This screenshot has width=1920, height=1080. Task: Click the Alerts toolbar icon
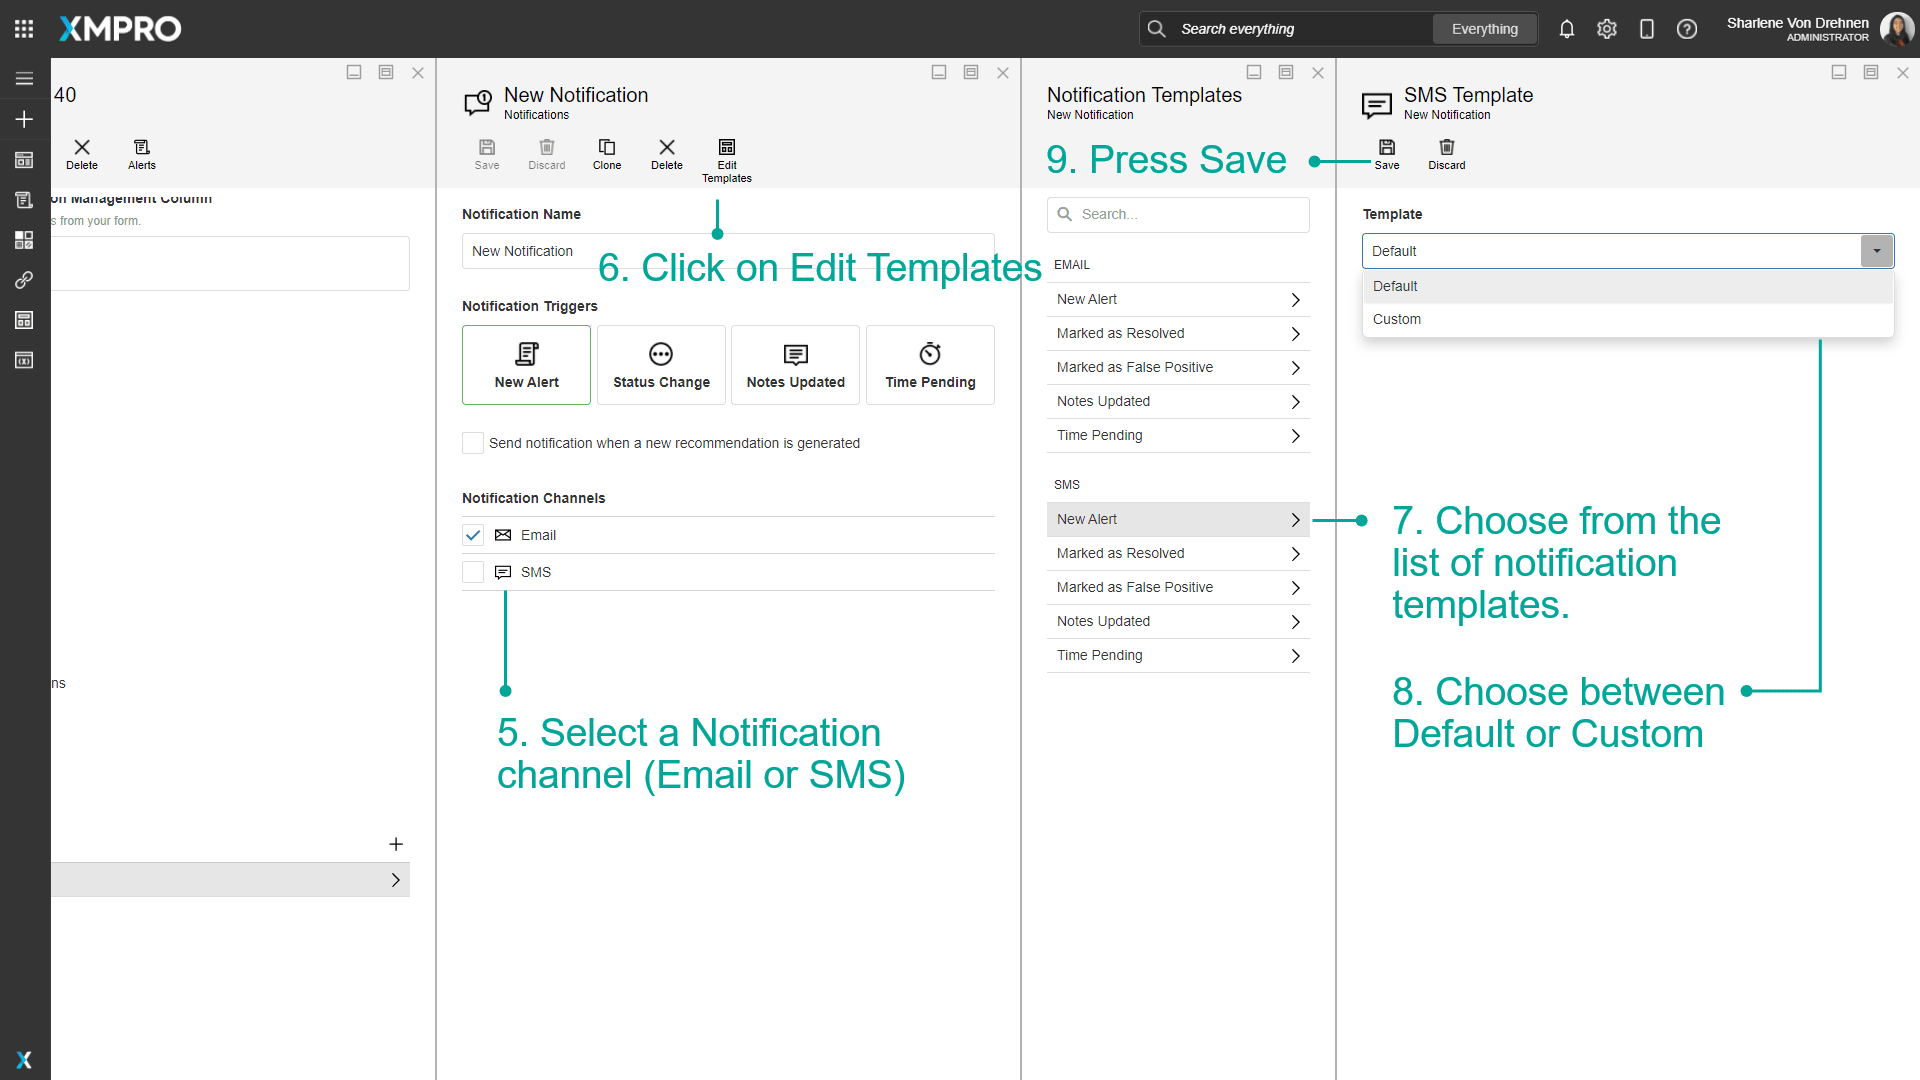(141, 148)
